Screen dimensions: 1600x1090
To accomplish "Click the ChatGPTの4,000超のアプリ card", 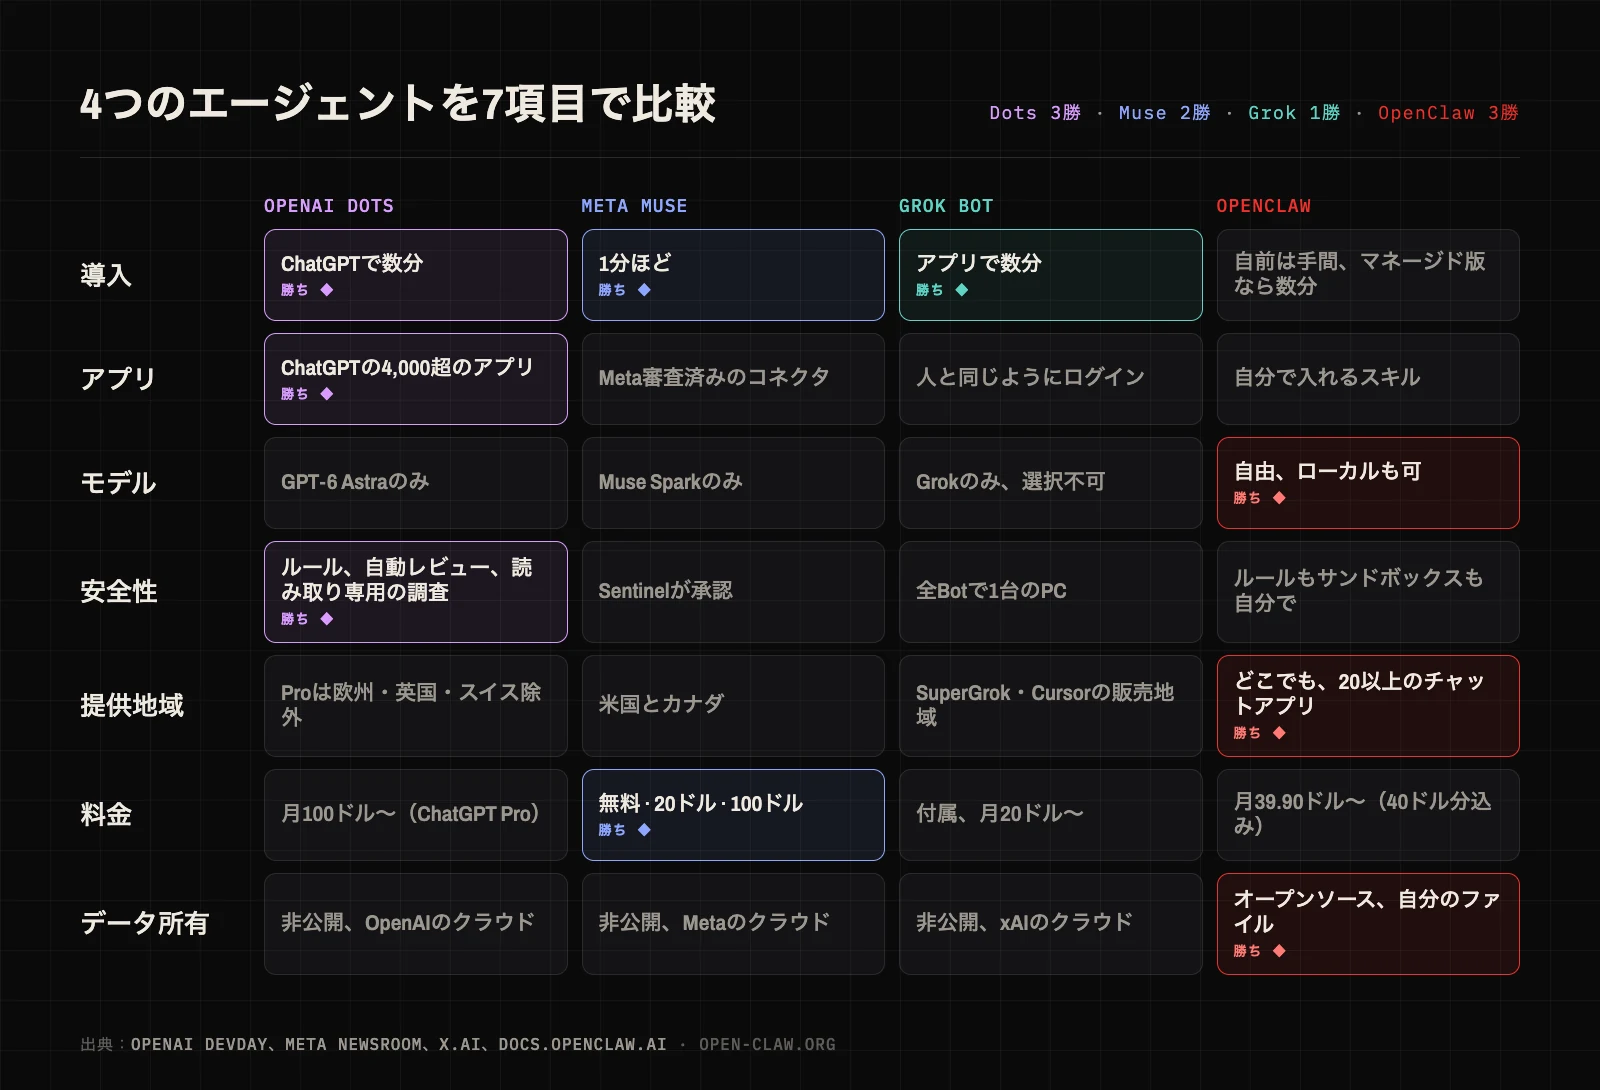I will pos(416,379).
